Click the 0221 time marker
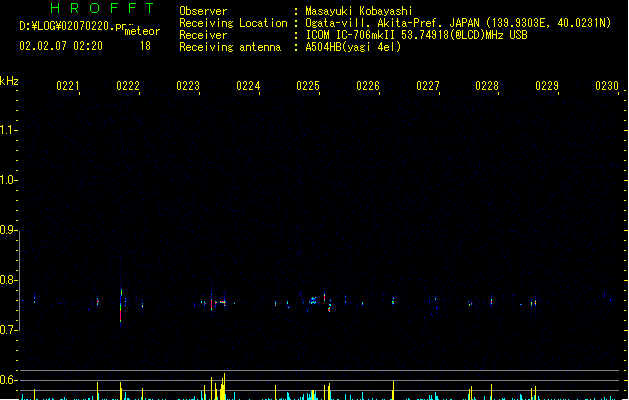The height and width of the screenshot is (400, 629). pos(68,86)
